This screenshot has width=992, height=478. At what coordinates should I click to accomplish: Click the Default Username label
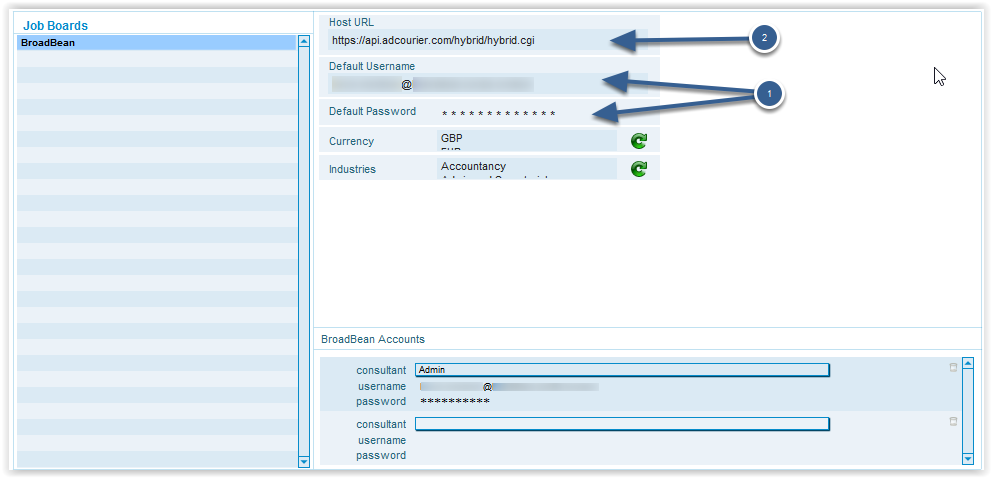[372, 66]
